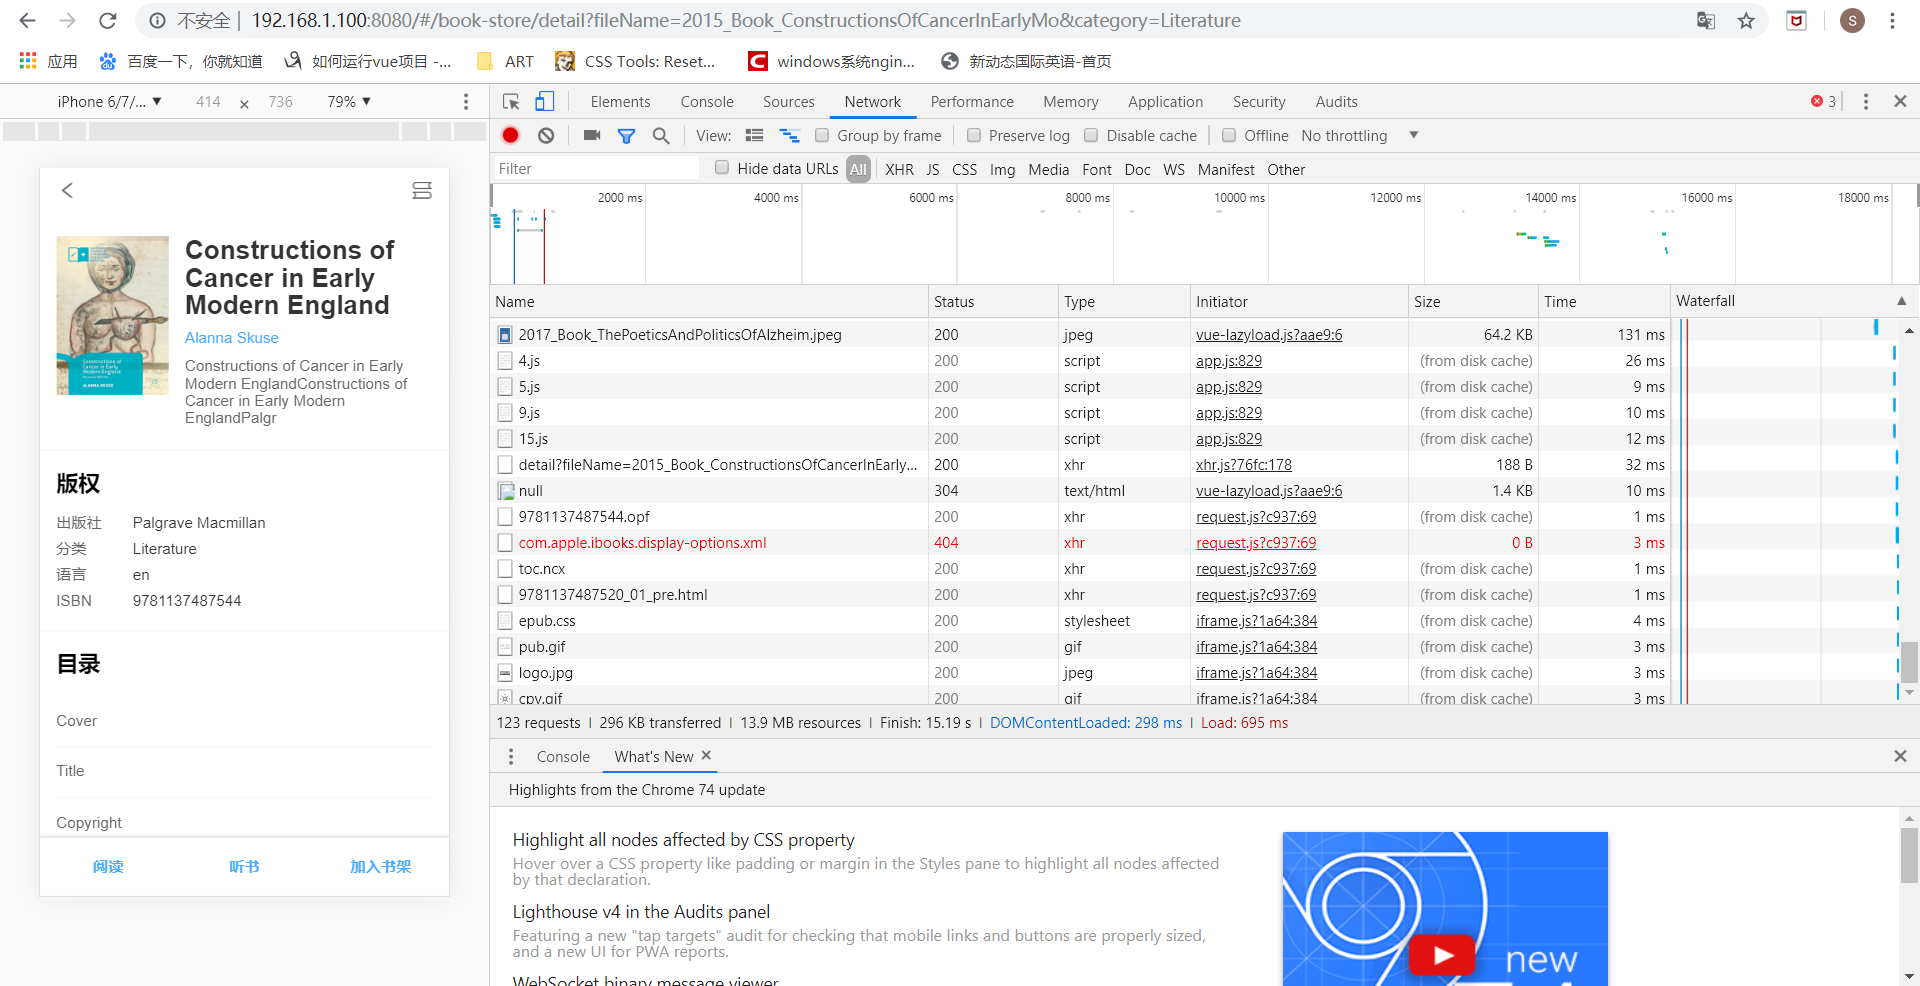Open the Sources tab
Image resolution: width=1920 pixels, height=986 pixels.
coord(788,102)
